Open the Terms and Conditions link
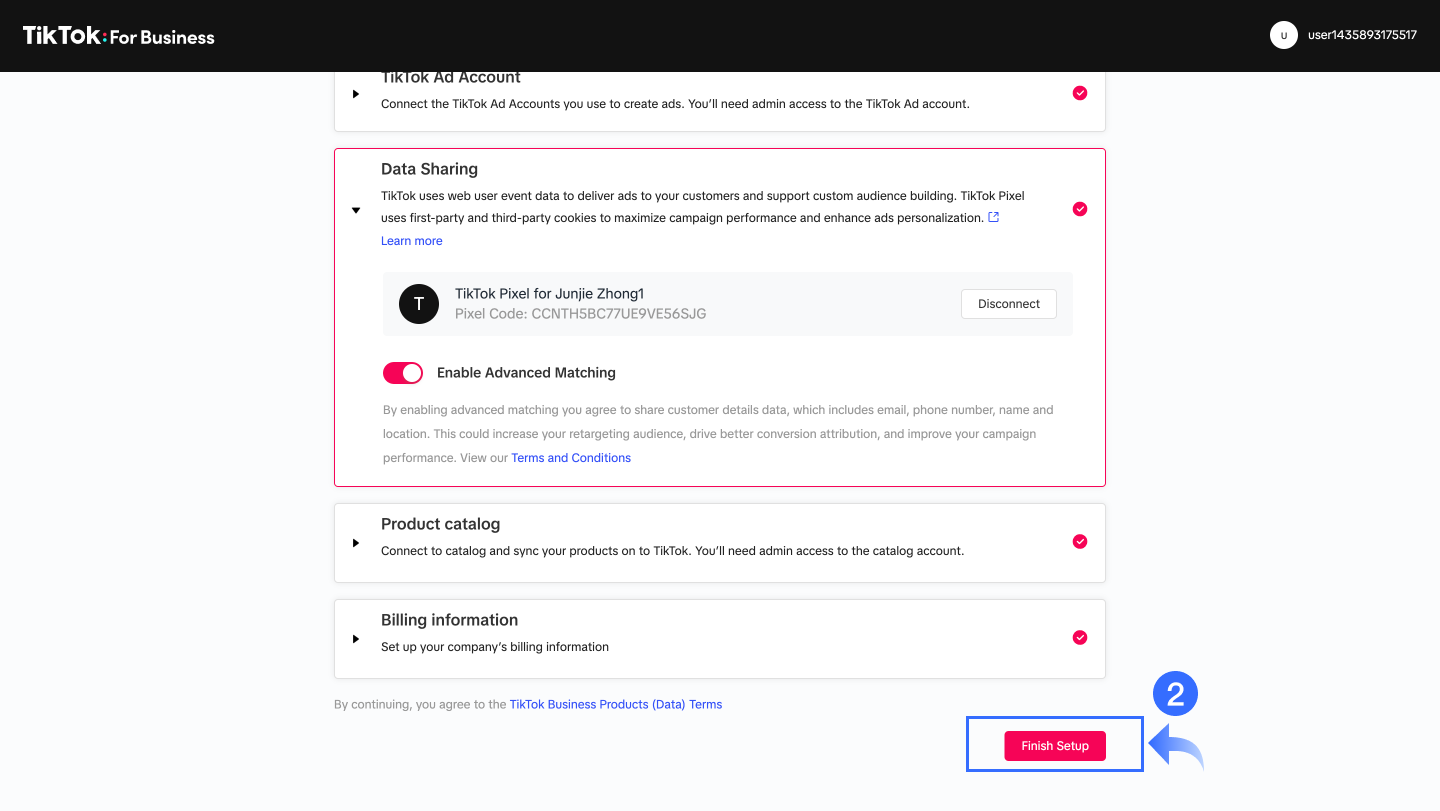This screenshot has width=1440, height=811. [571, 458]
